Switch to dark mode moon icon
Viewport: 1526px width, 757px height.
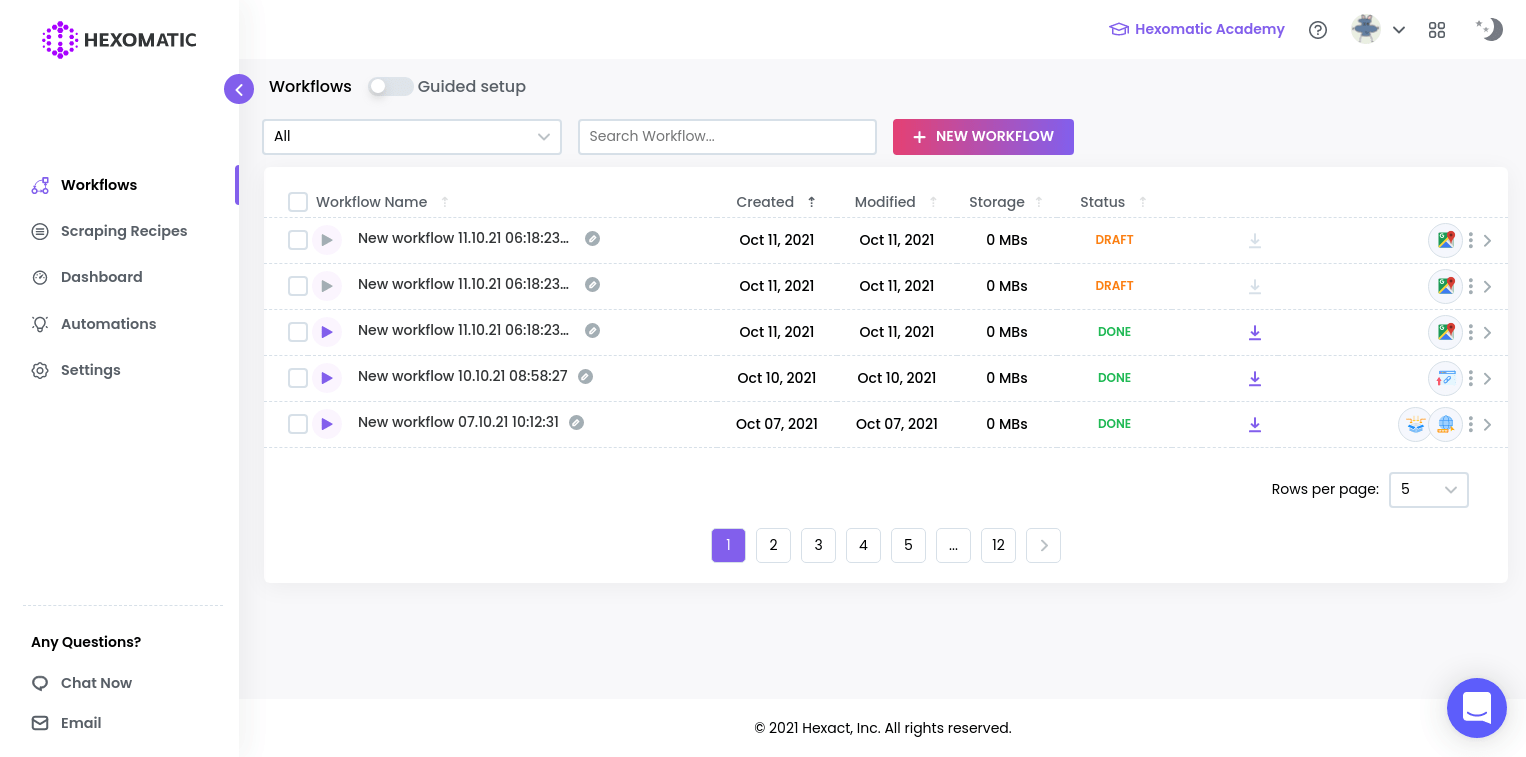[1490, 30]
